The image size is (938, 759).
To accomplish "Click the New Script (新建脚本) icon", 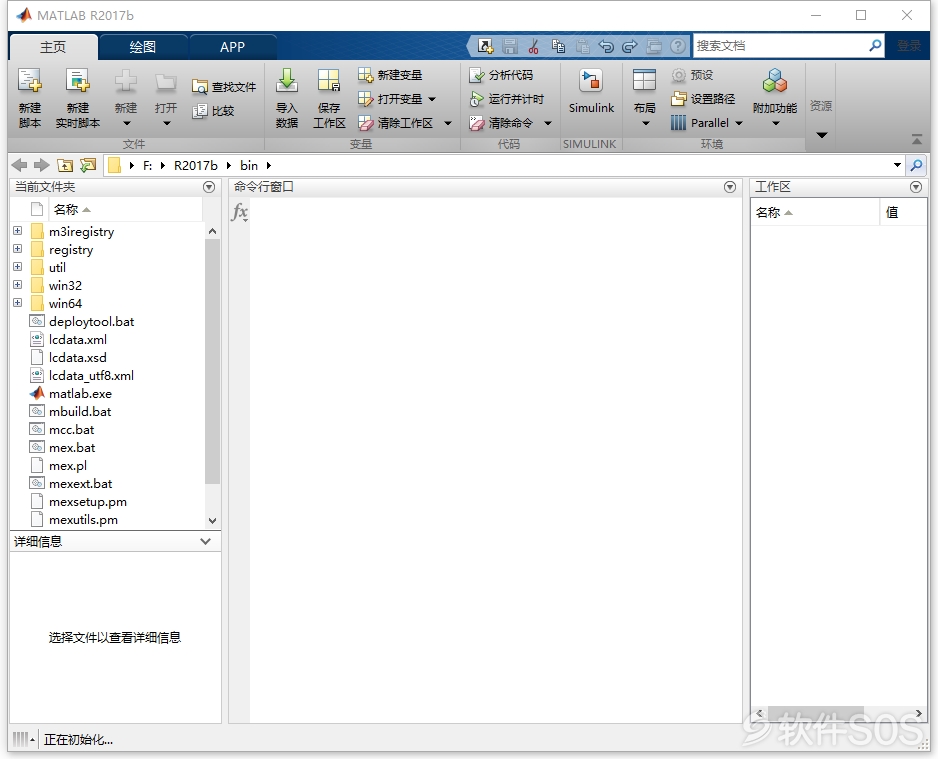I will (29, 81).
